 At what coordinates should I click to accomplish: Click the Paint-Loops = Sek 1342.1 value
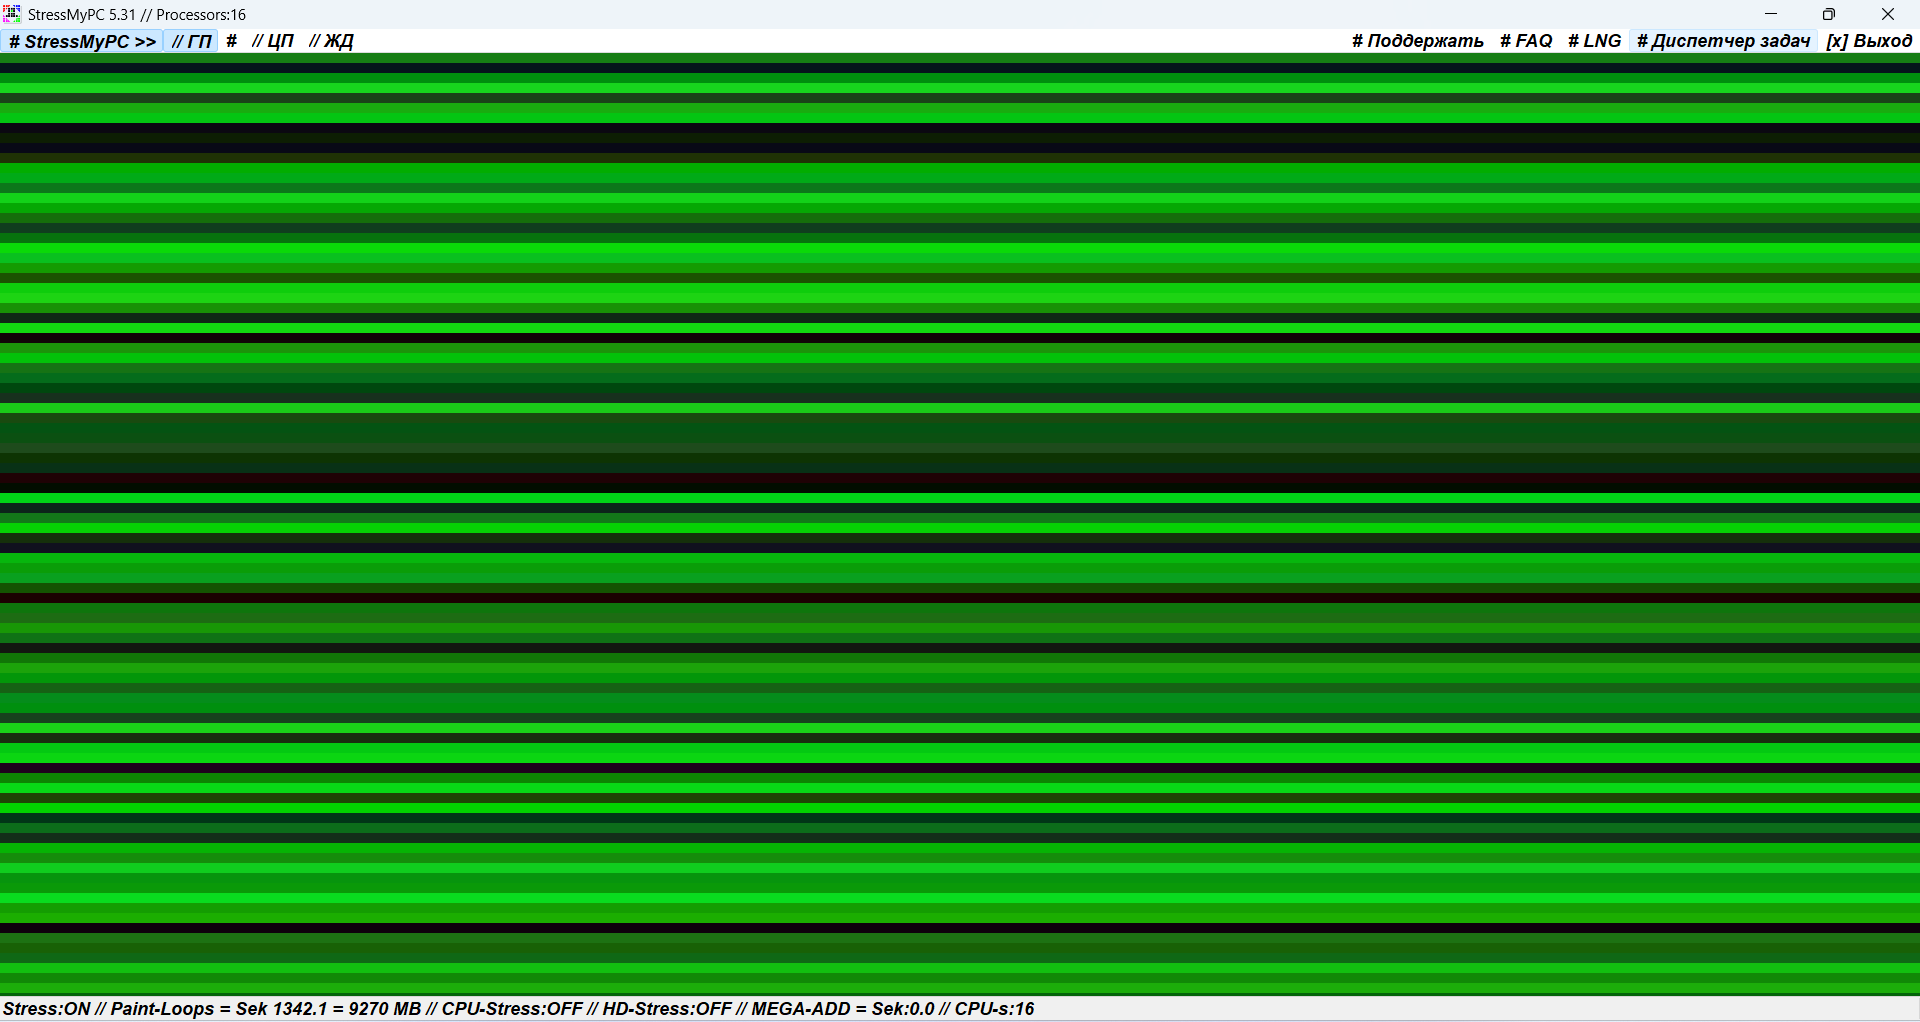(x=219, y=1009)
